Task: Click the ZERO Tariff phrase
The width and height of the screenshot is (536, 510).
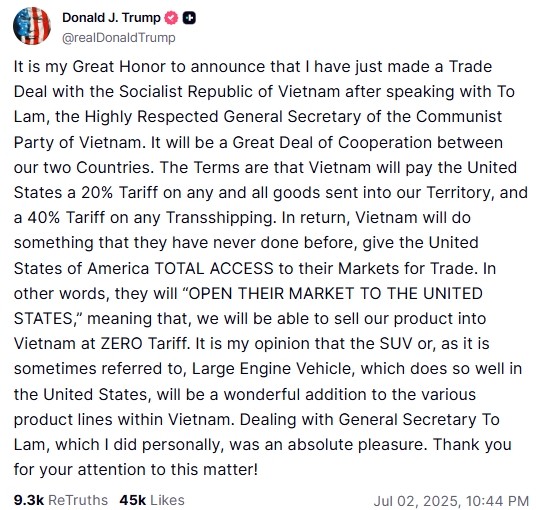Action: [145, 344]
